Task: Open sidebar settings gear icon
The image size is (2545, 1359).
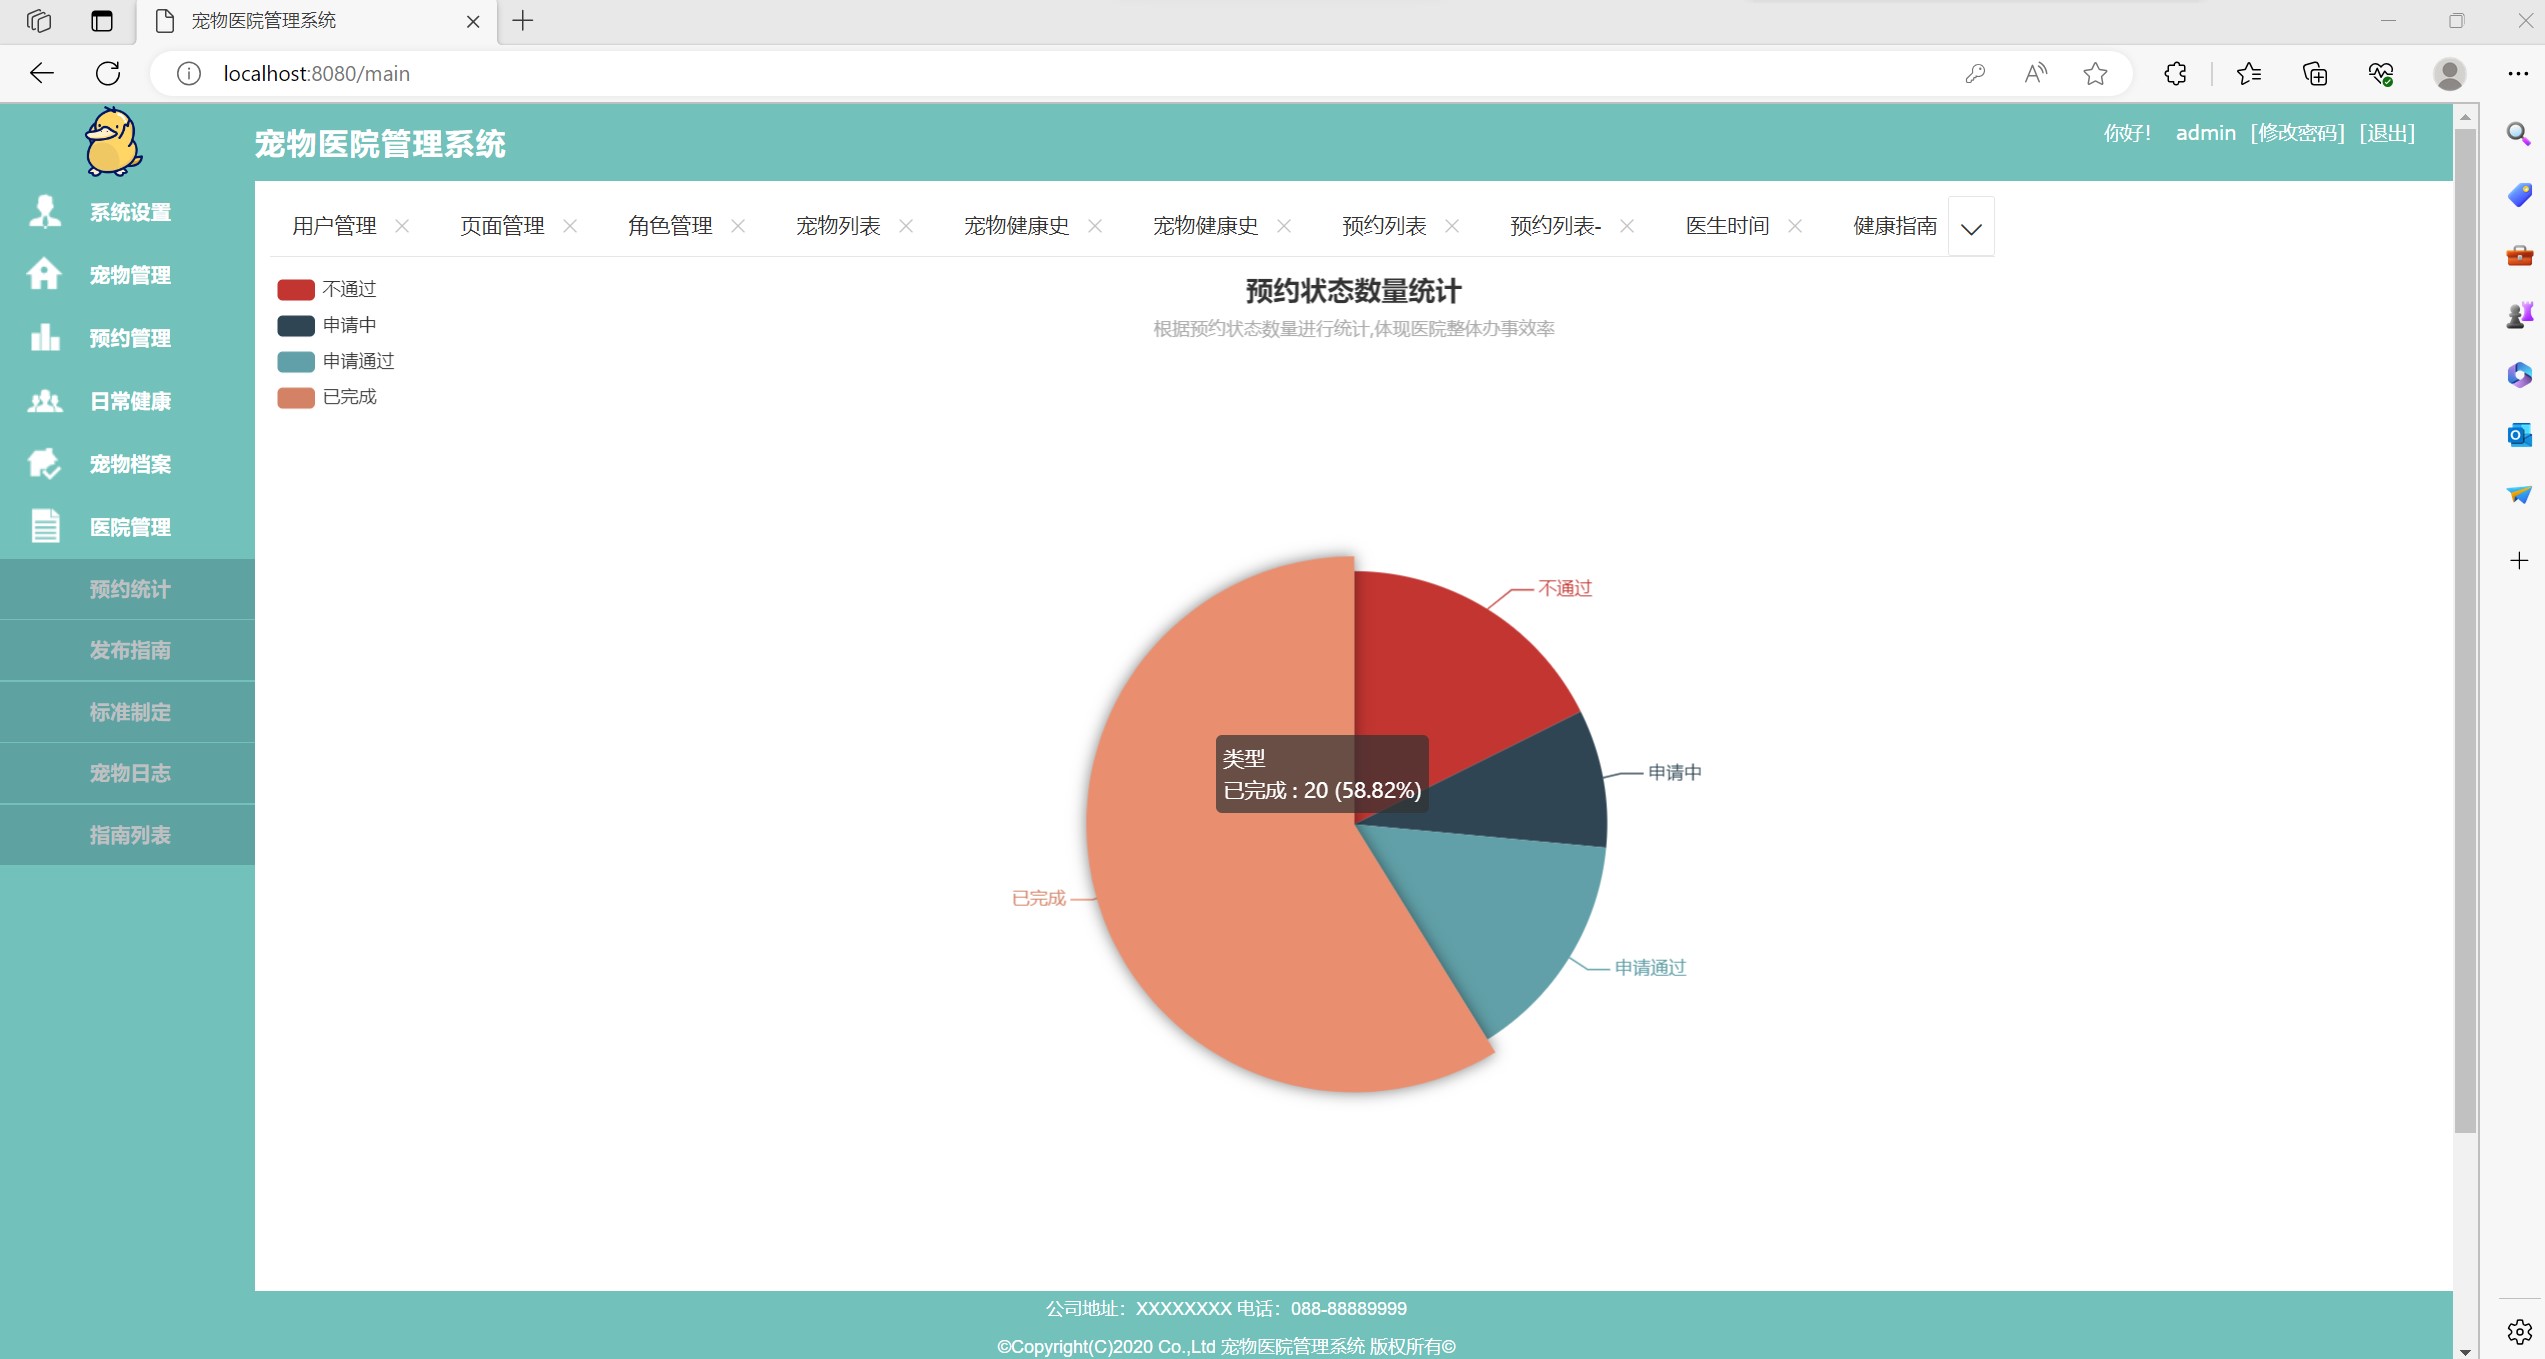Action: pyautogui.click(x=2519, y=1331)
